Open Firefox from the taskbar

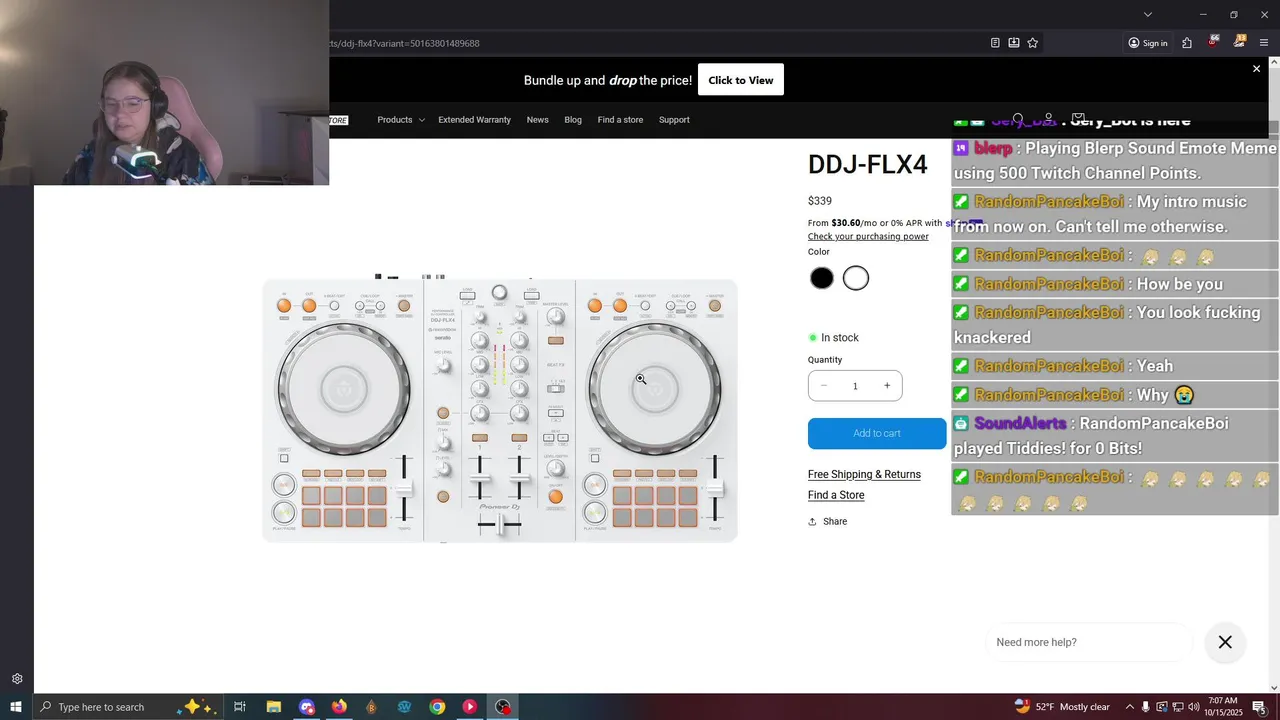coord(339,707)
